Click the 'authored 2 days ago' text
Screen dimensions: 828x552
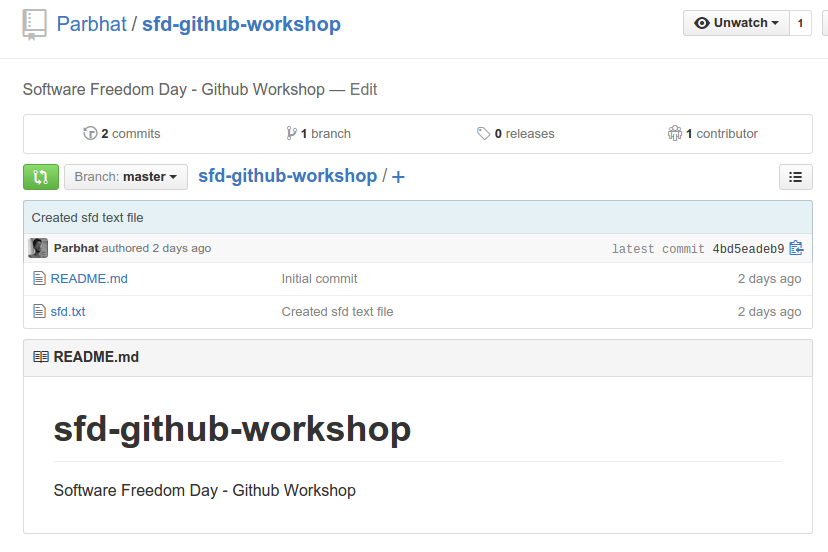click(x=156, y=248)
